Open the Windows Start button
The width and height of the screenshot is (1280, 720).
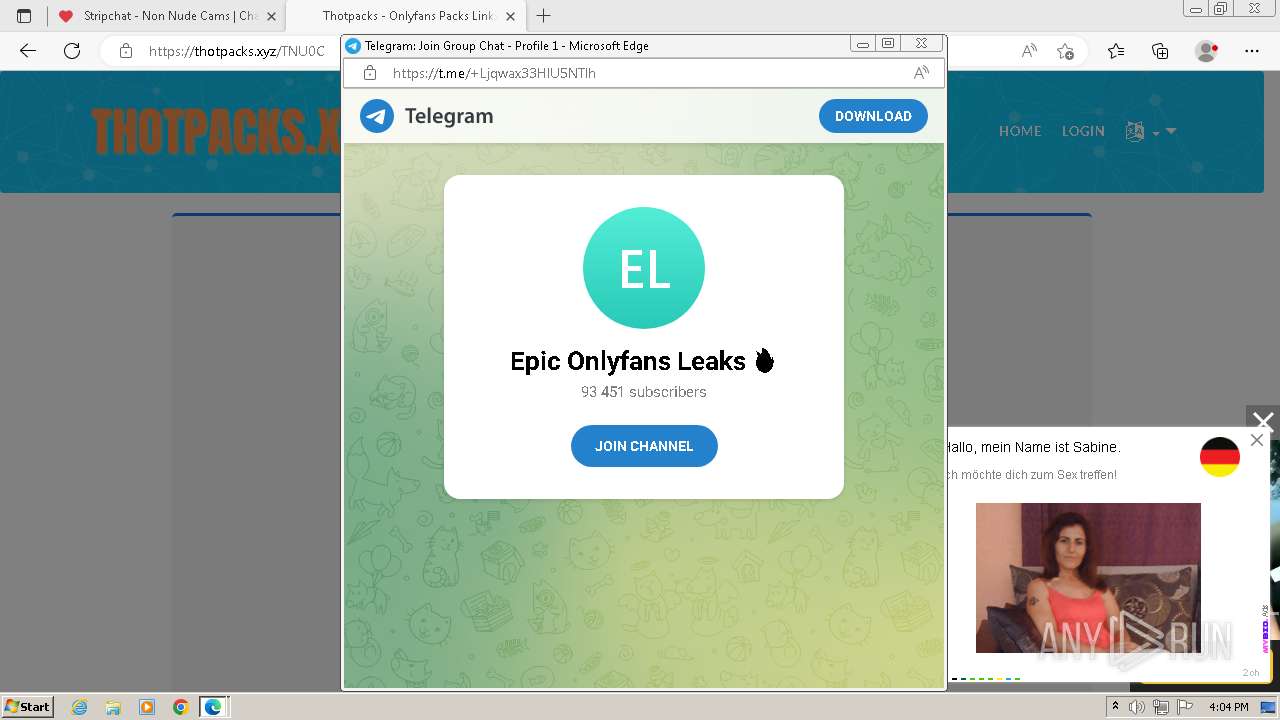[x=27, y=706]
